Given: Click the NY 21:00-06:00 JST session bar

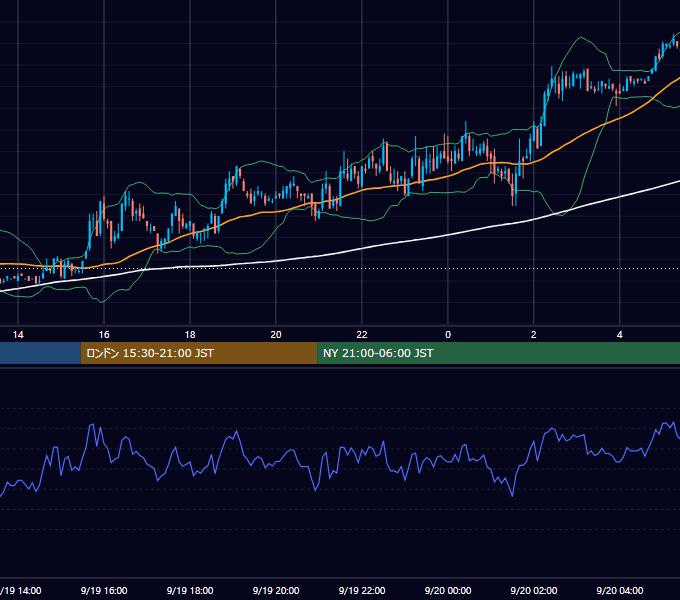Looking at the screenshot, I should 498,353.
